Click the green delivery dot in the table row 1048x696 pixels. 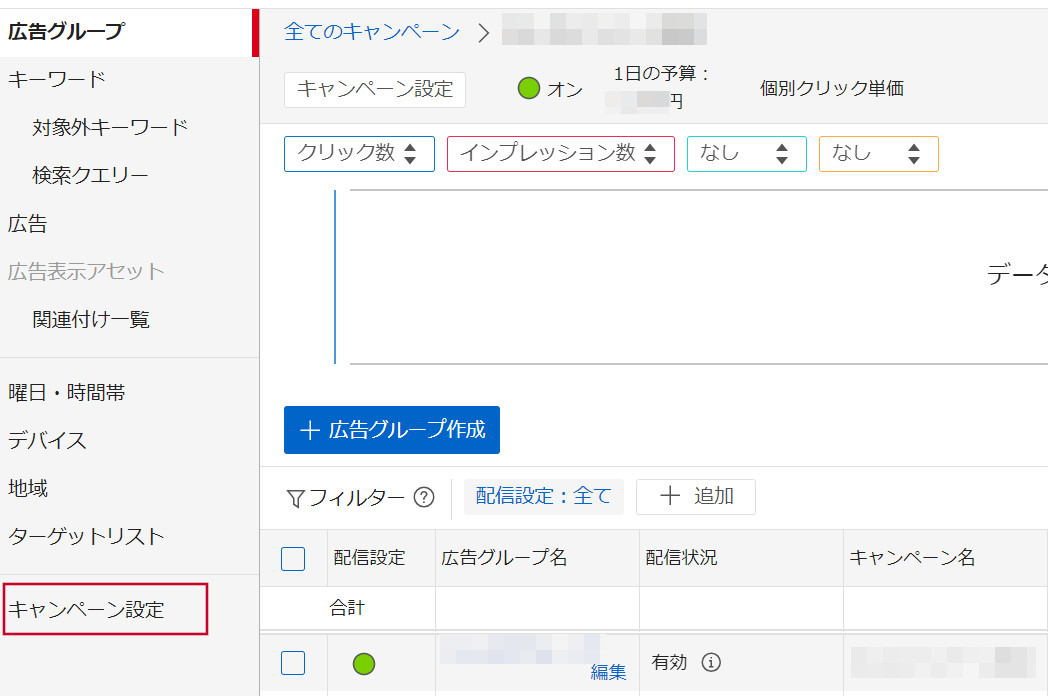tap(363, 662)
